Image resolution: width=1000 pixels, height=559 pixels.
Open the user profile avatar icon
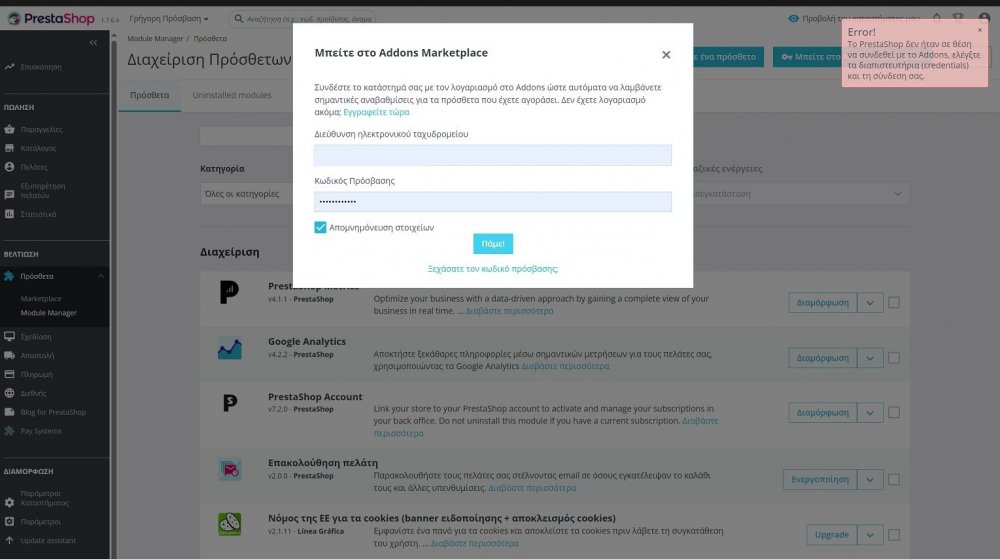coord(984,18)
